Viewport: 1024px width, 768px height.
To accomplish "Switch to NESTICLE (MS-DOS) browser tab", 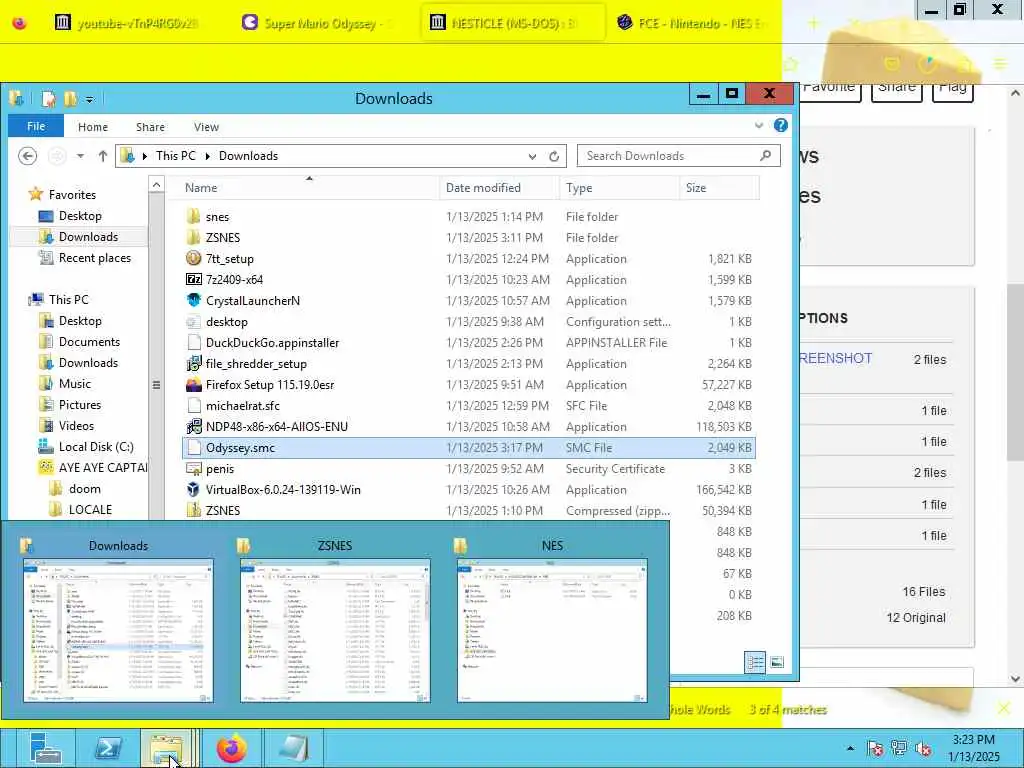I will tap(513, 23).
